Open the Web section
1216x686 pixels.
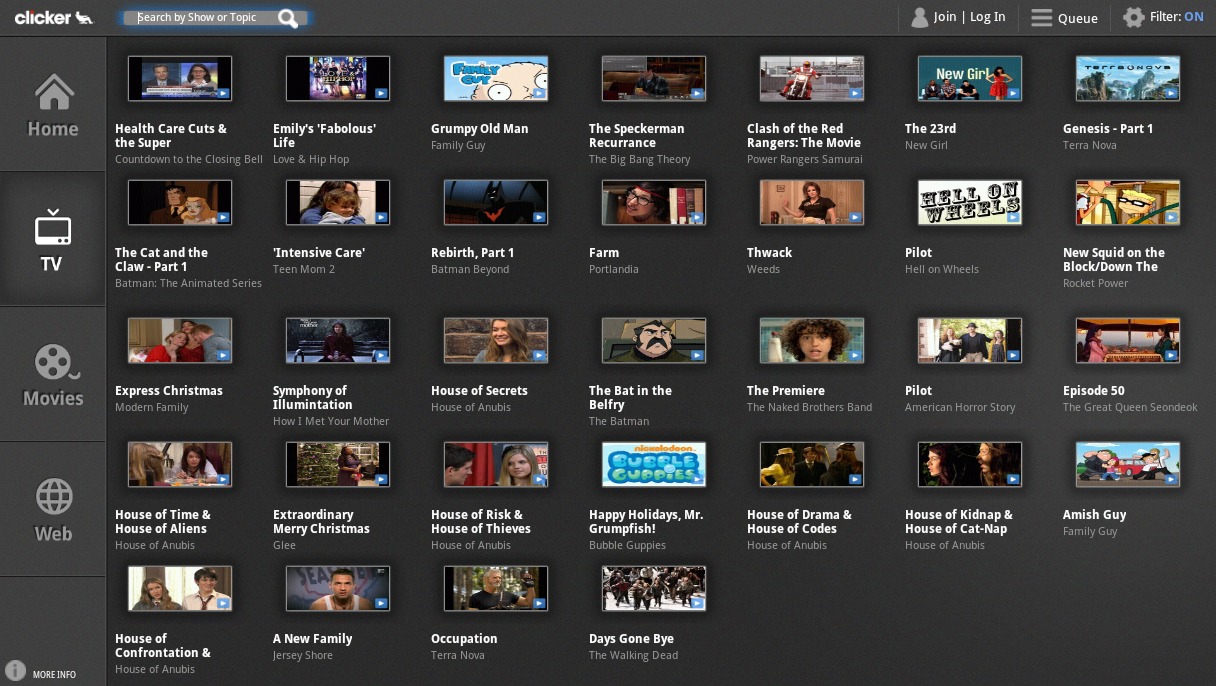(53, 509)
